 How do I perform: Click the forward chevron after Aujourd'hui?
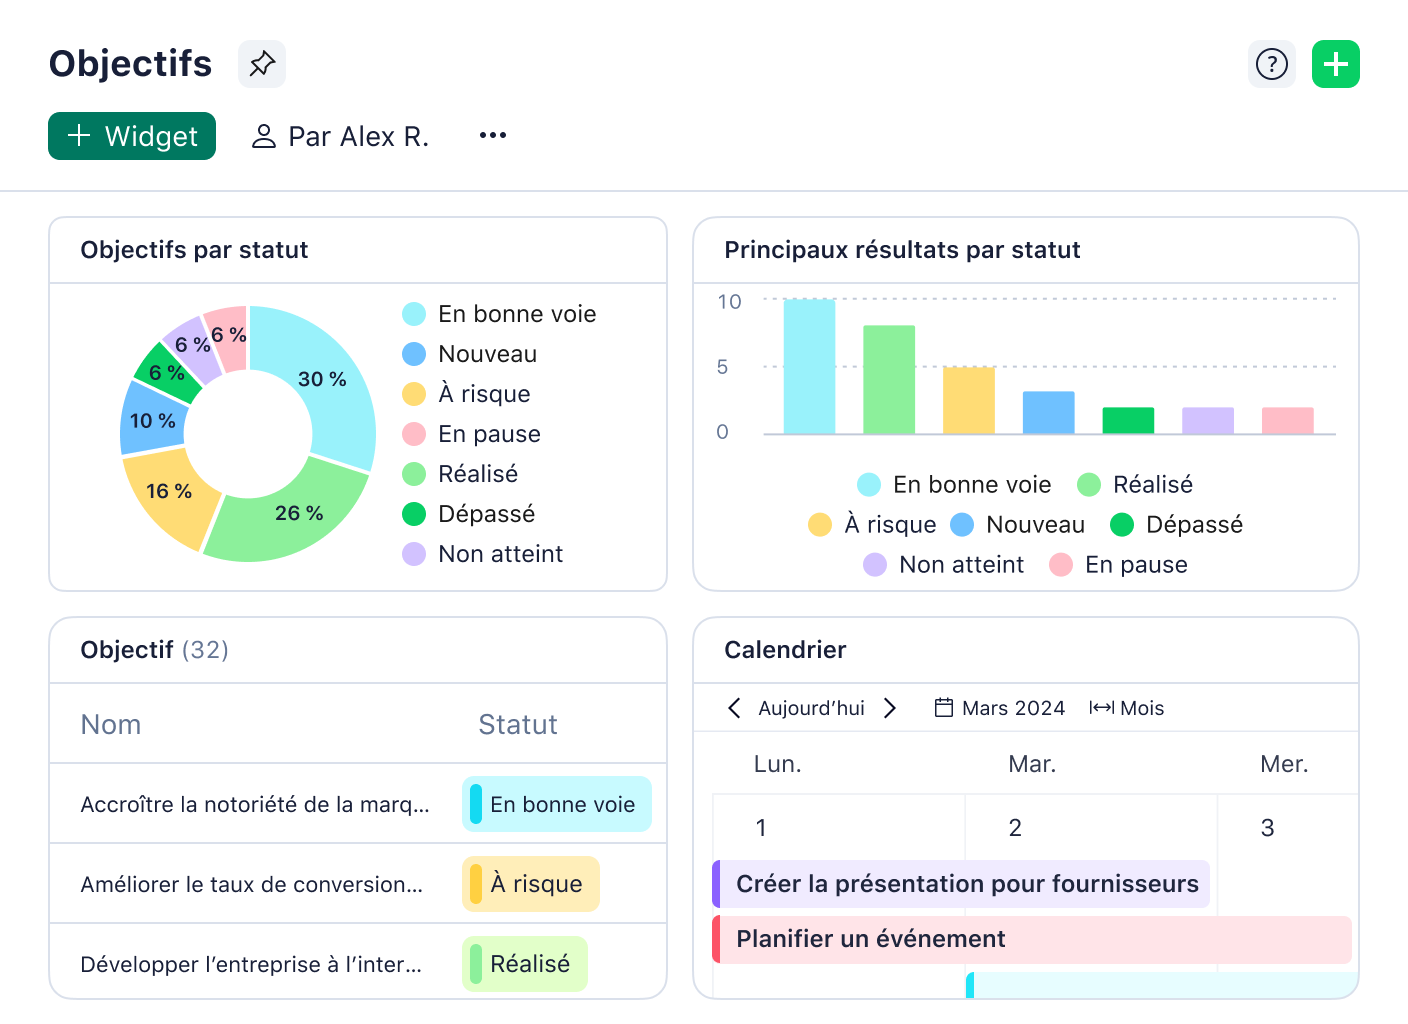(890, 707)
